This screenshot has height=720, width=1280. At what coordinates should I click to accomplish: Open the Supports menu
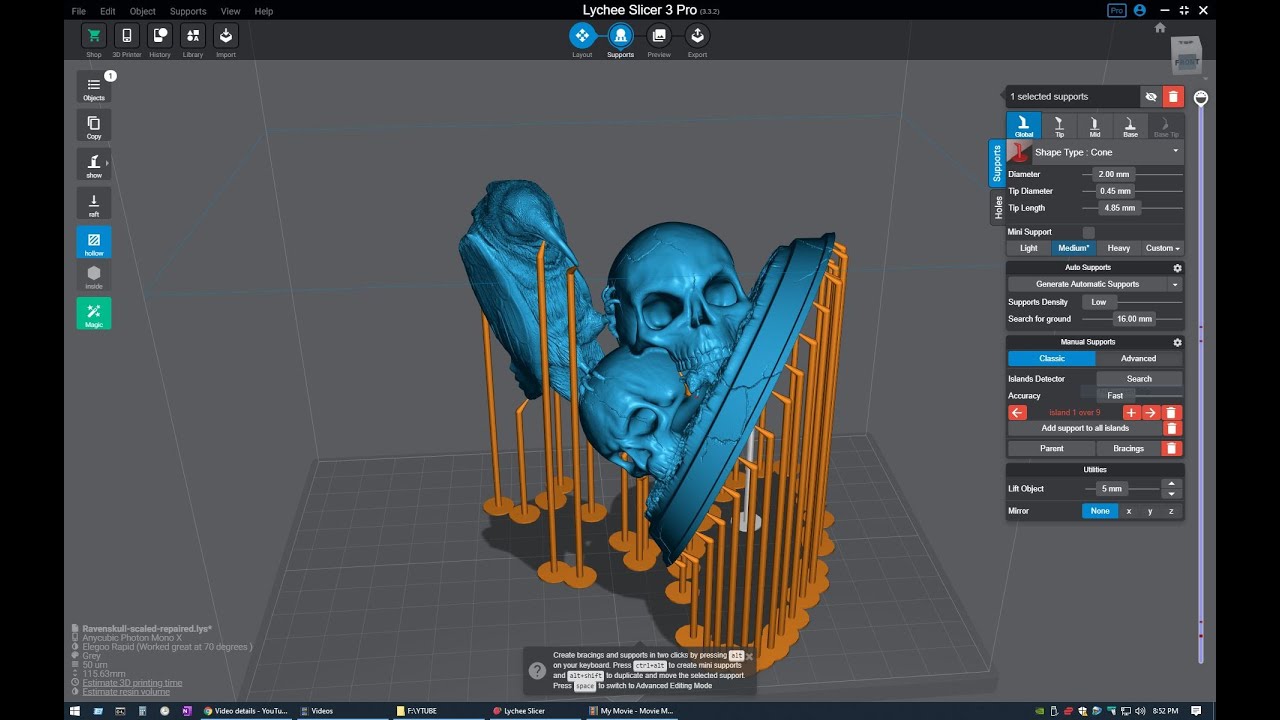[188, 11]
